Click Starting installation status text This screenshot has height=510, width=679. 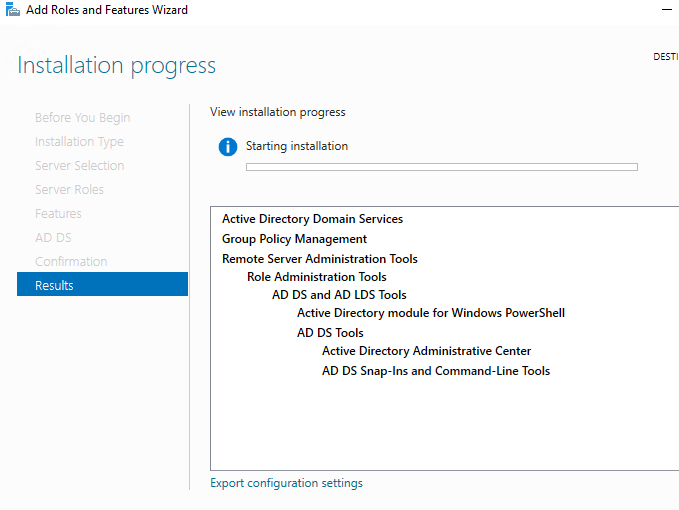coord(297,146)
